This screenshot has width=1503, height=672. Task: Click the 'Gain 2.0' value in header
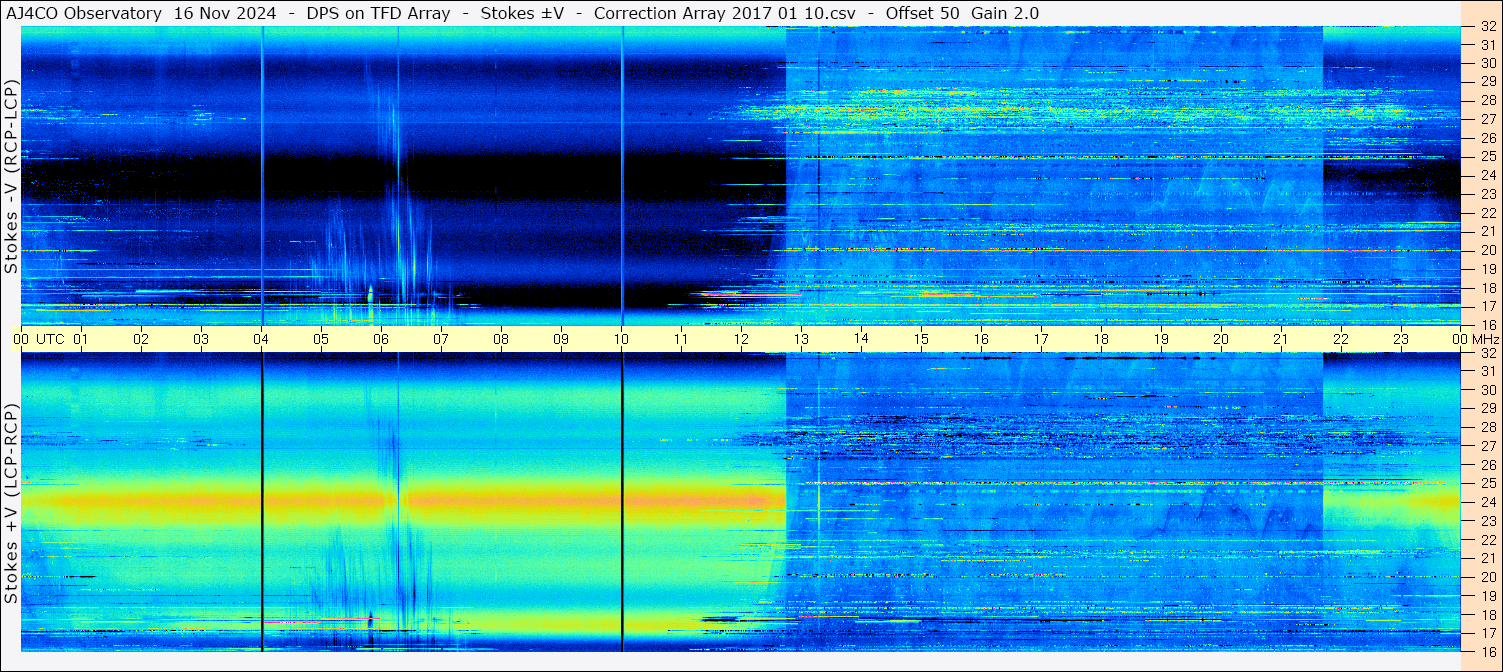coord(1005,13)
